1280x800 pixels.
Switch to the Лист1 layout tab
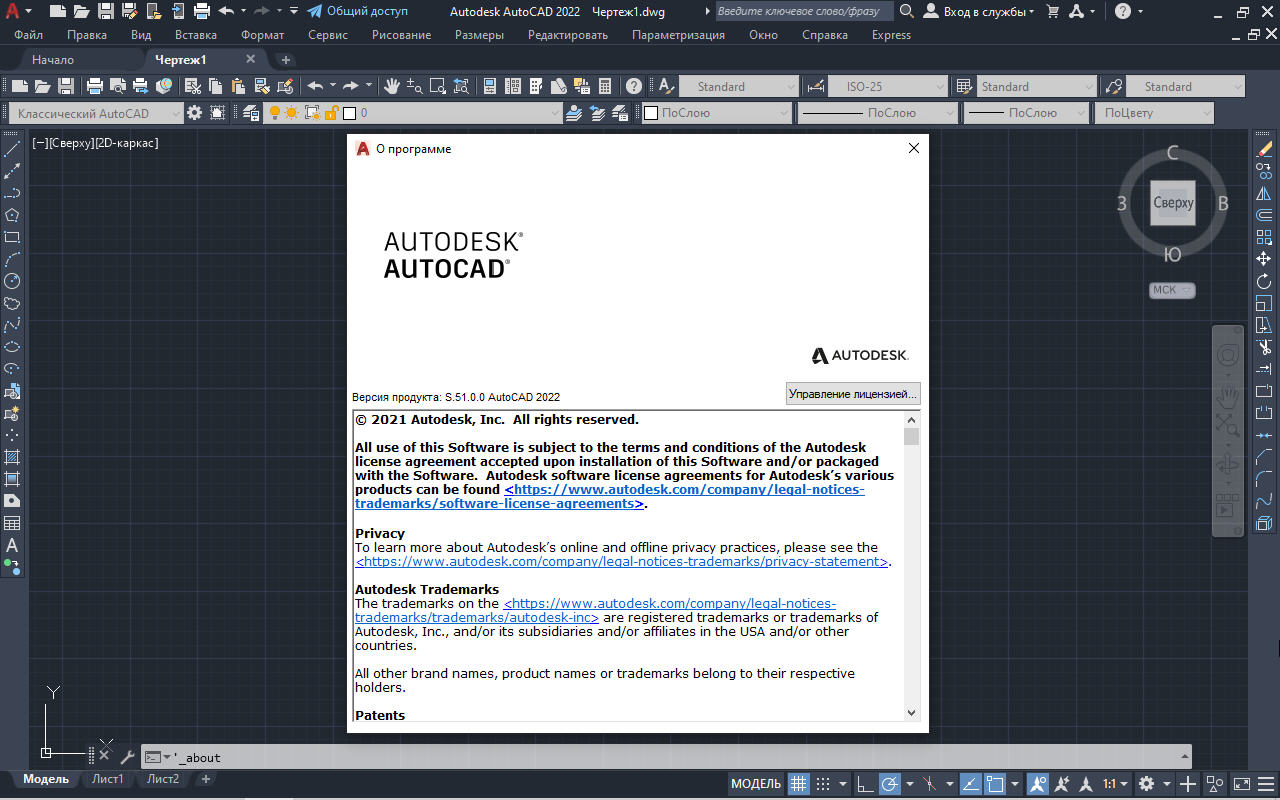point(107,779)
